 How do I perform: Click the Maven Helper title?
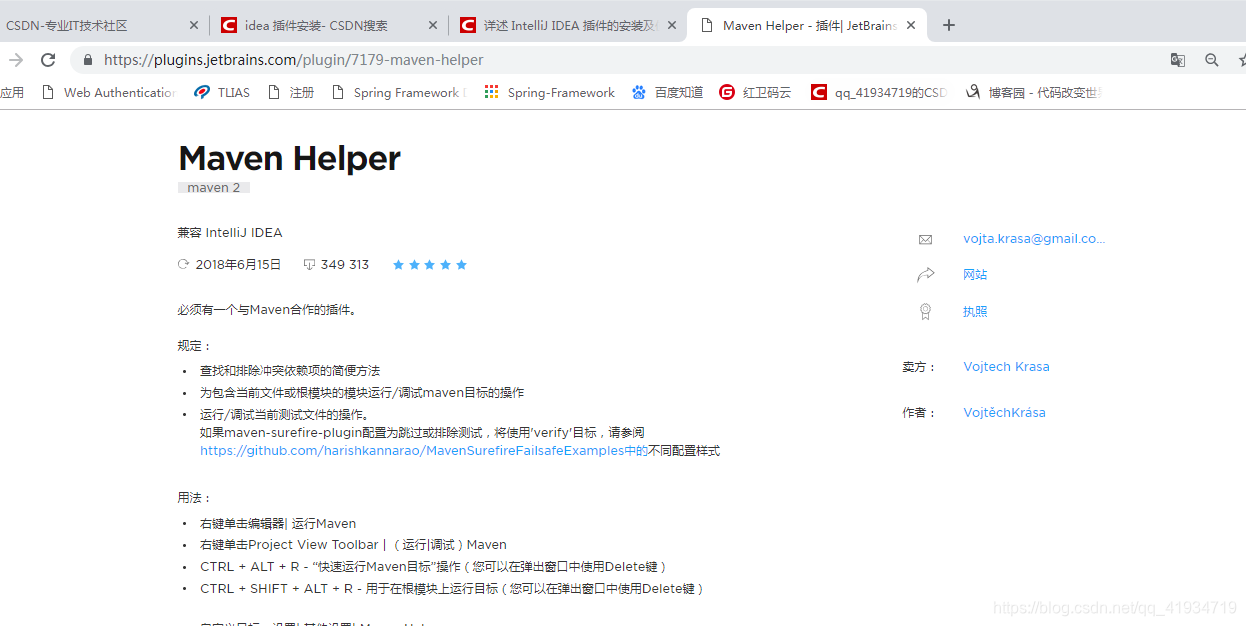(x=289, y=158)
